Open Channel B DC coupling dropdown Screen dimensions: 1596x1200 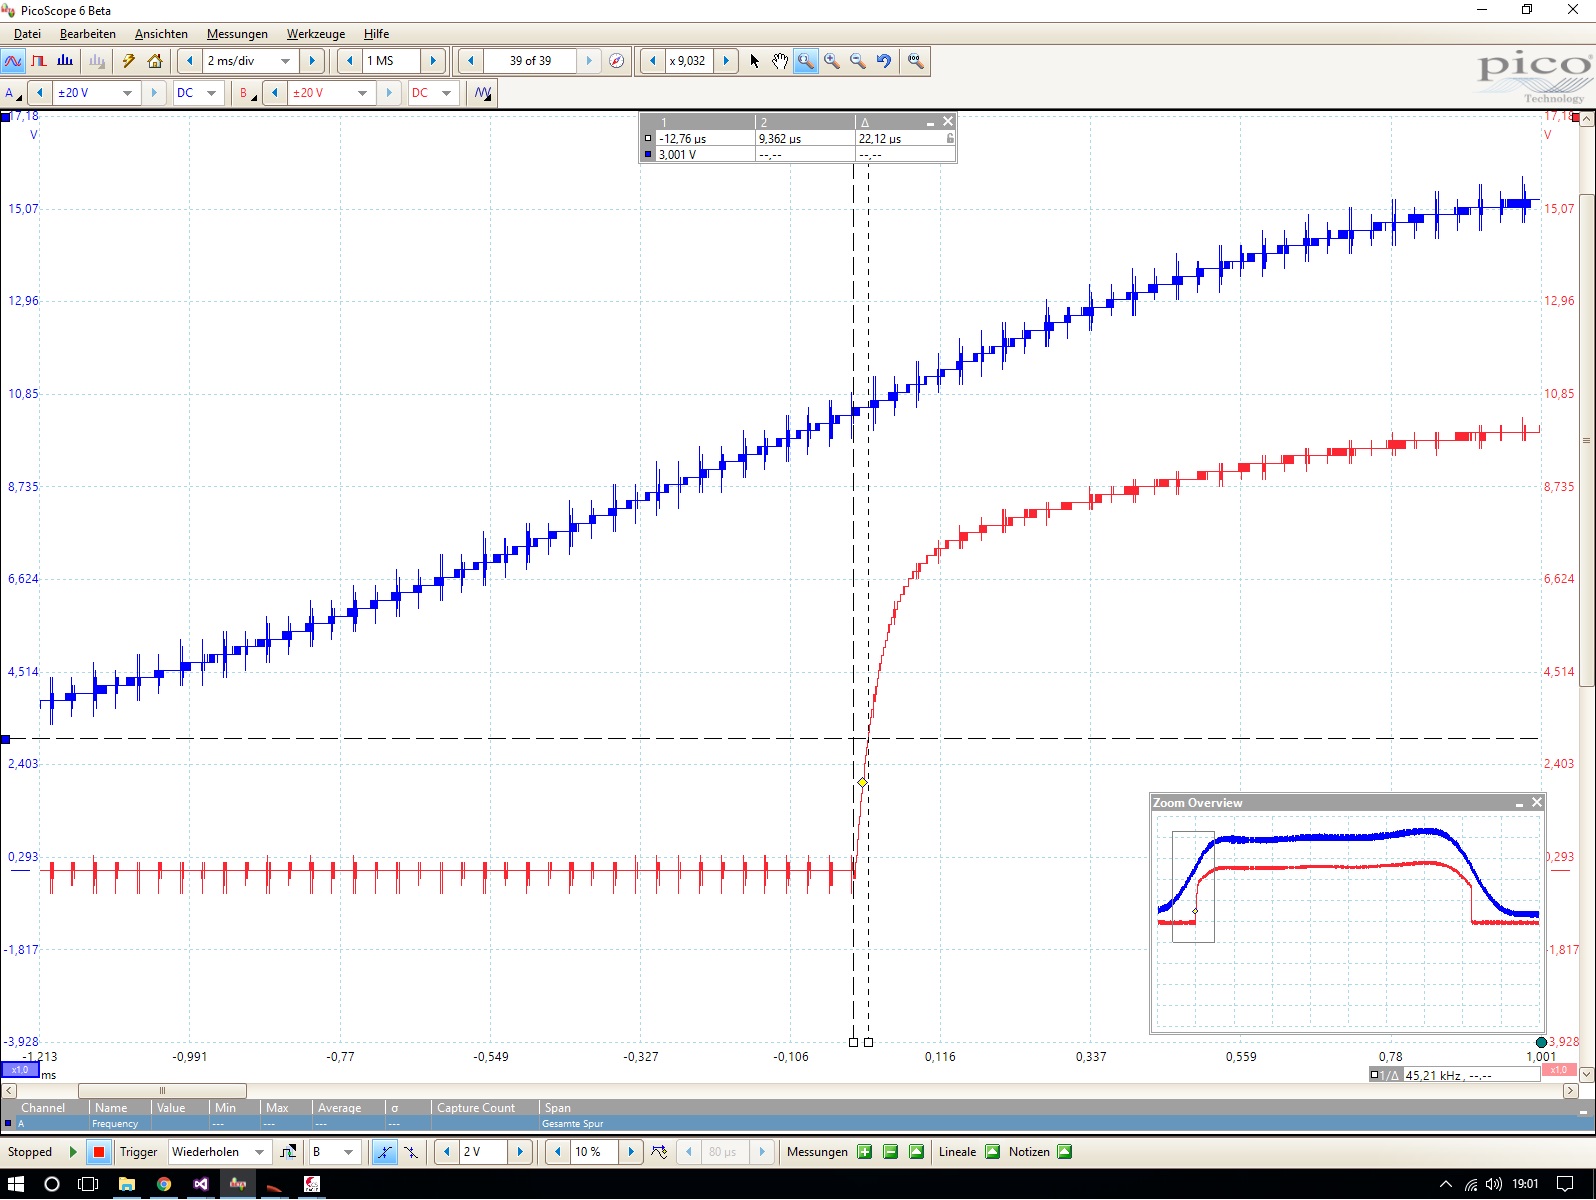446,93
